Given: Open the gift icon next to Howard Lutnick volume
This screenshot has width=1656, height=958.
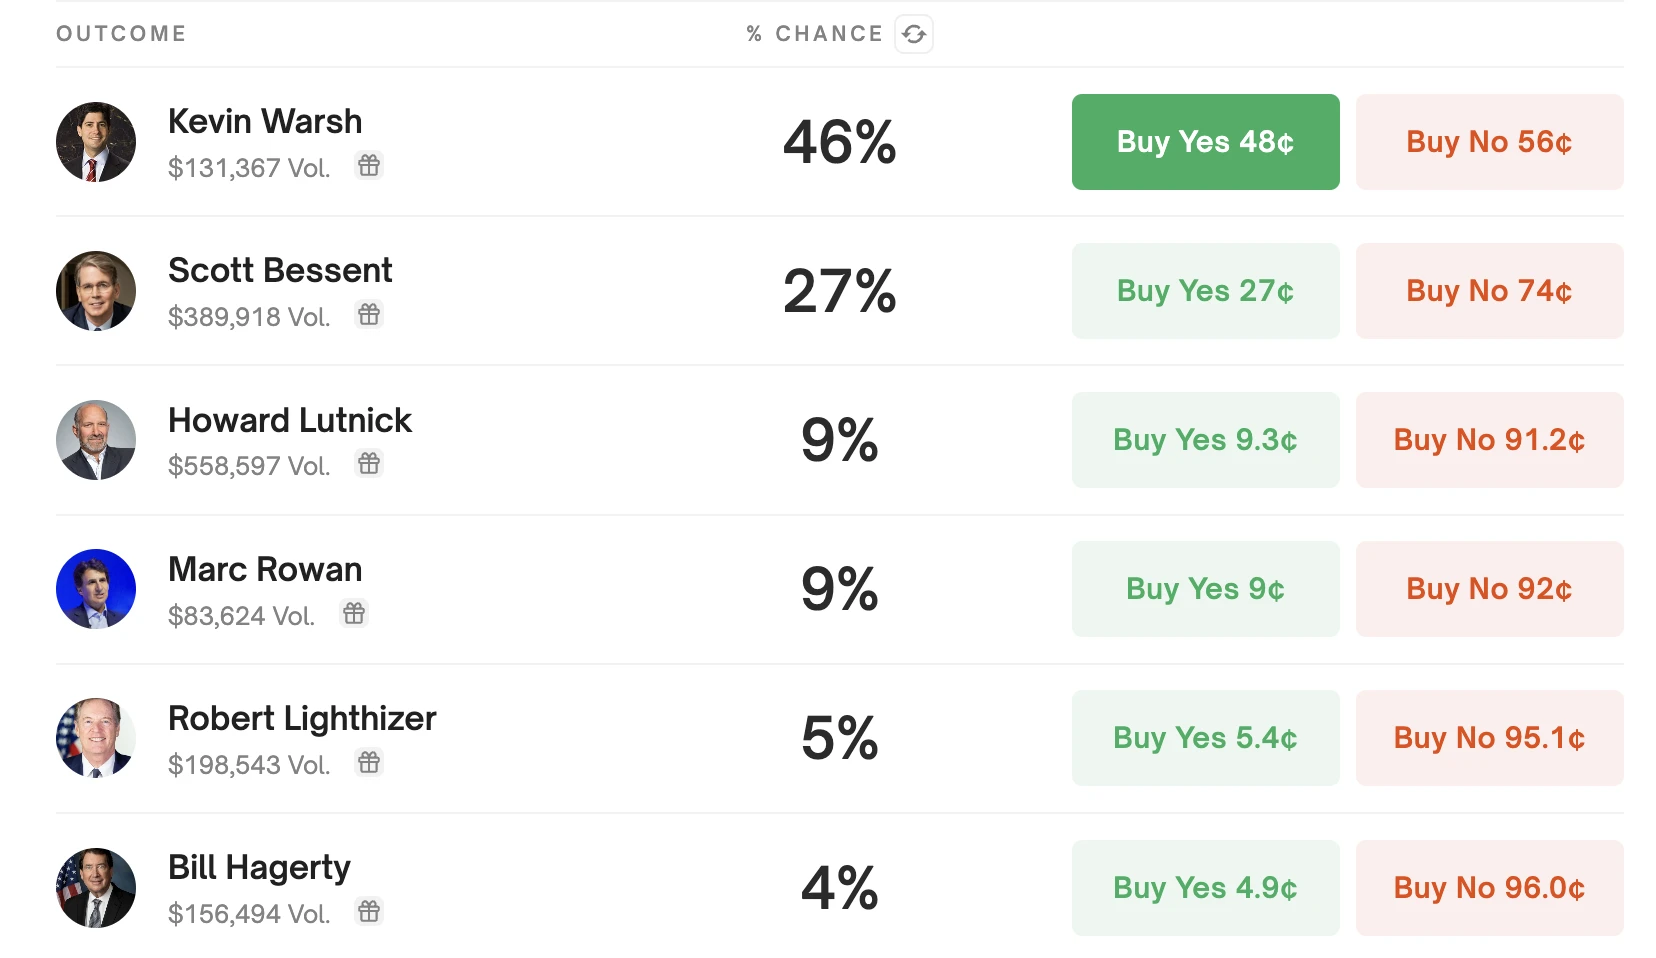Looking at the screenshot, I should tap(369, 464).
